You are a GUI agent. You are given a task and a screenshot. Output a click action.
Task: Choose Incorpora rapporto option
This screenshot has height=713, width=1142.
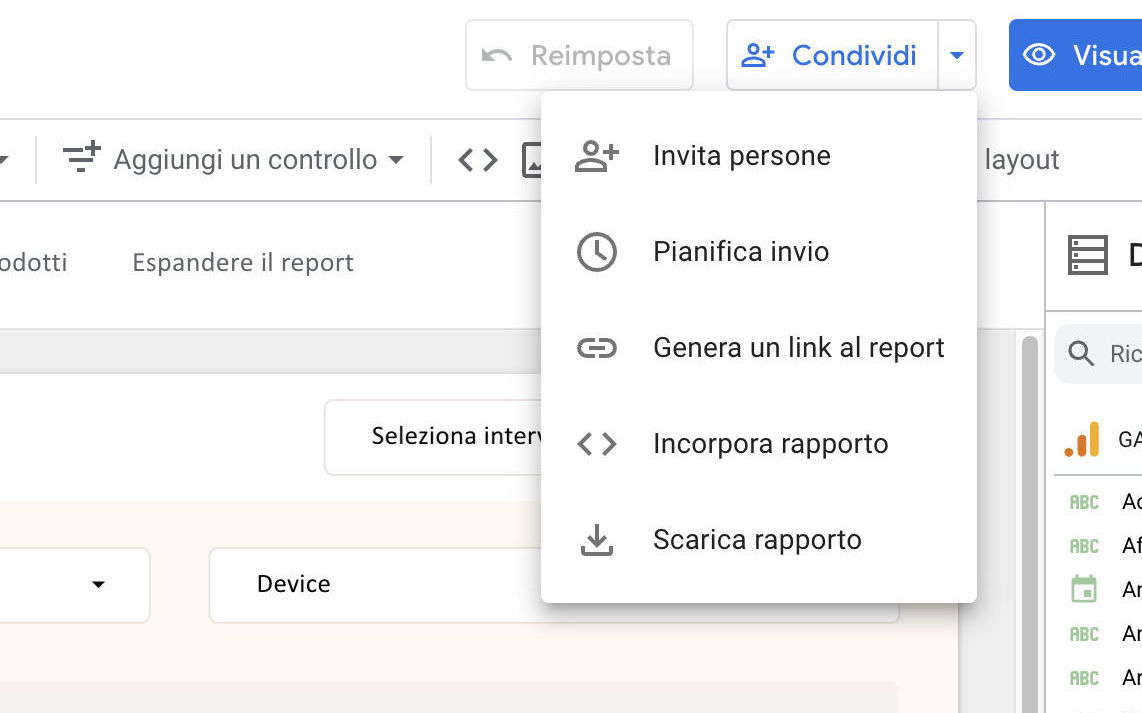pyautogui.click(x=759, y=444)
